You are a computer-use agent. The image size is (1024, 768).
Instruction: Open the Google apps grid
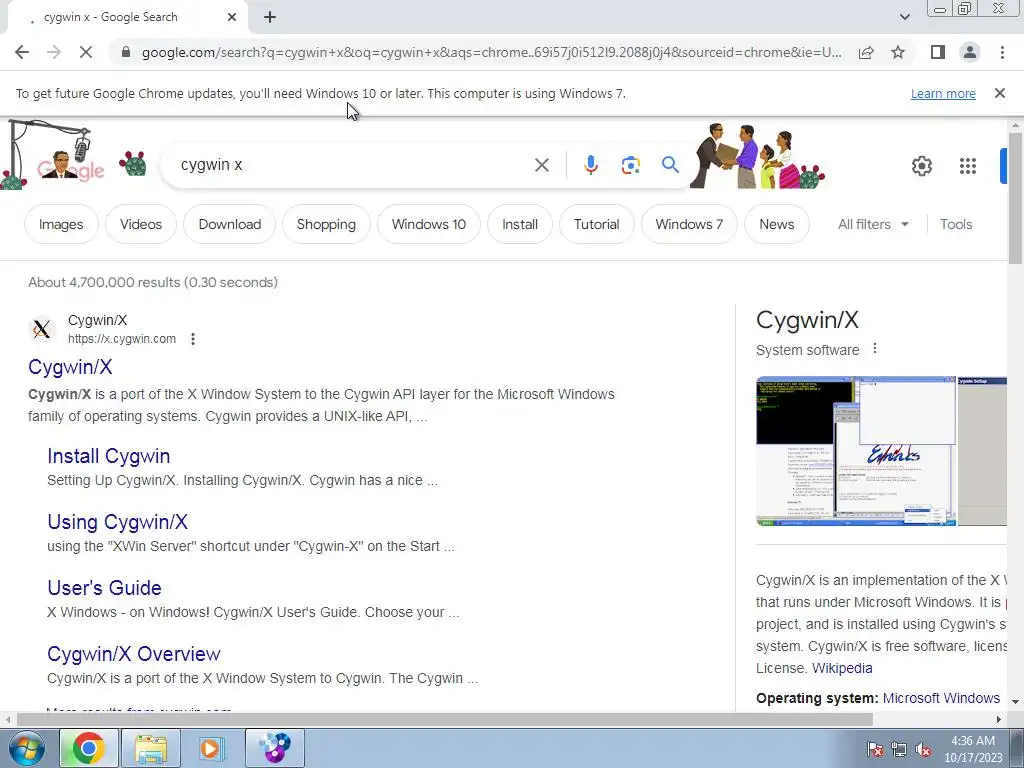968,166
